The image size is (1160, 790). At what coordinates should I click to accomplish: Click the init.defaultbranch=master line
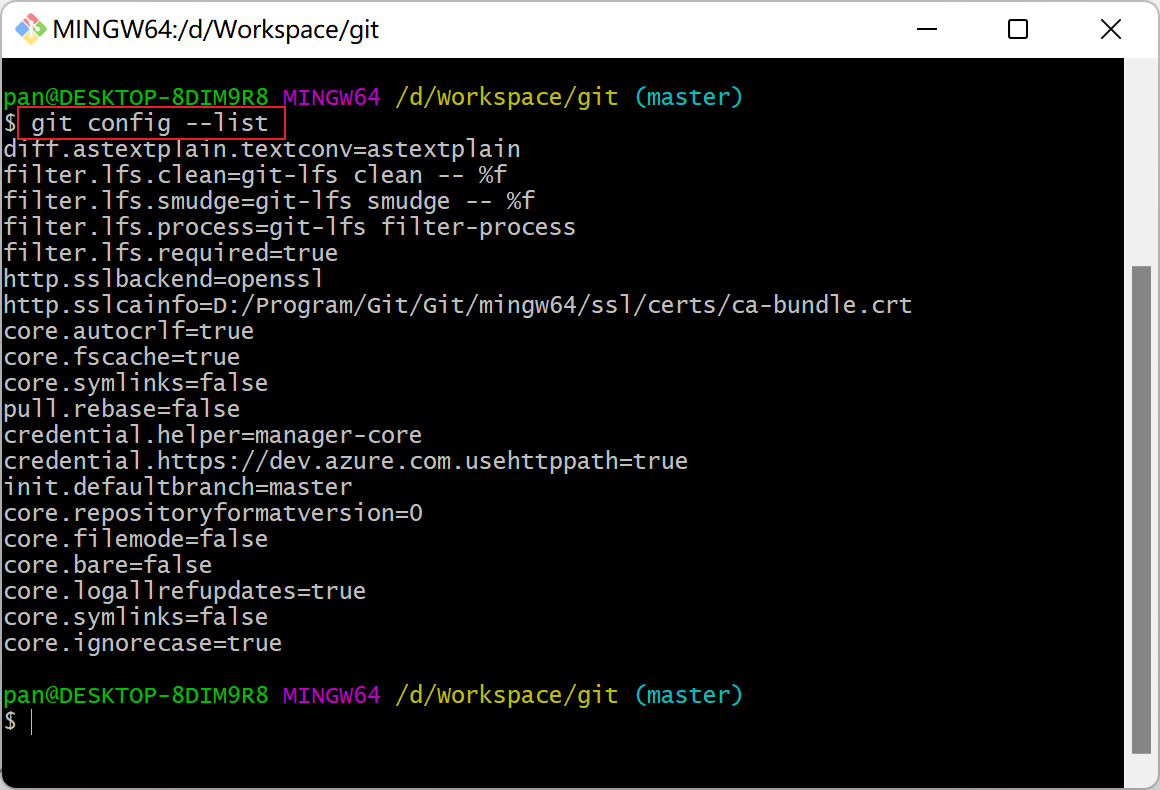click(178, 487)
